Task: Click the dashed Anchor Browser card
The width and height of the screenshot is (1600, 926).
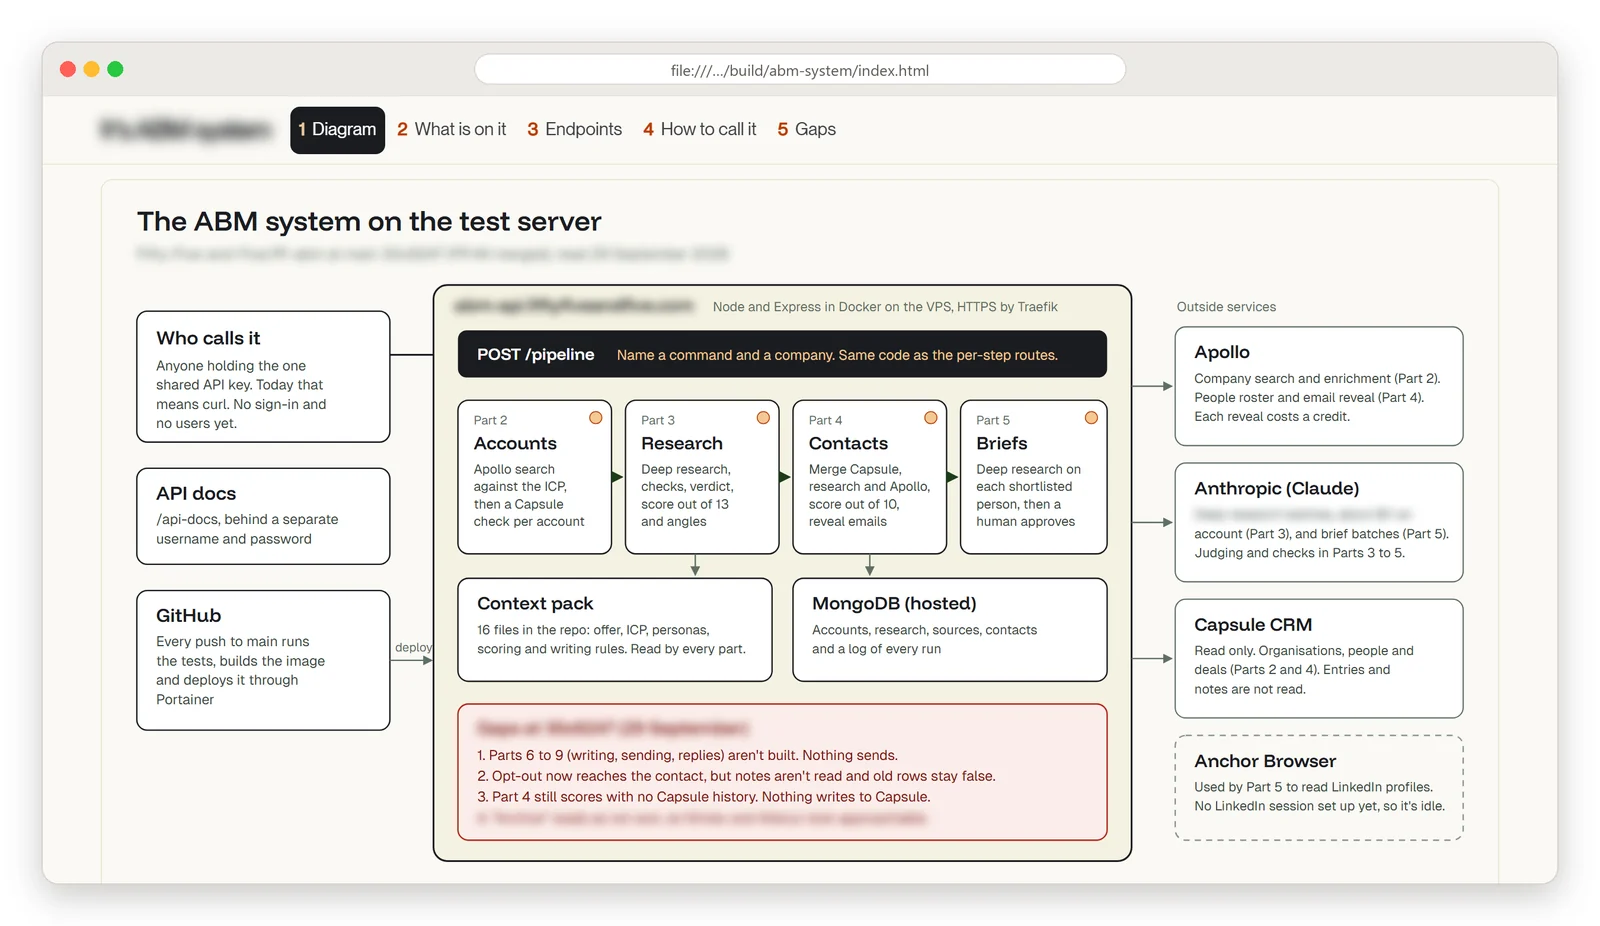Action: coord(1319,788)
